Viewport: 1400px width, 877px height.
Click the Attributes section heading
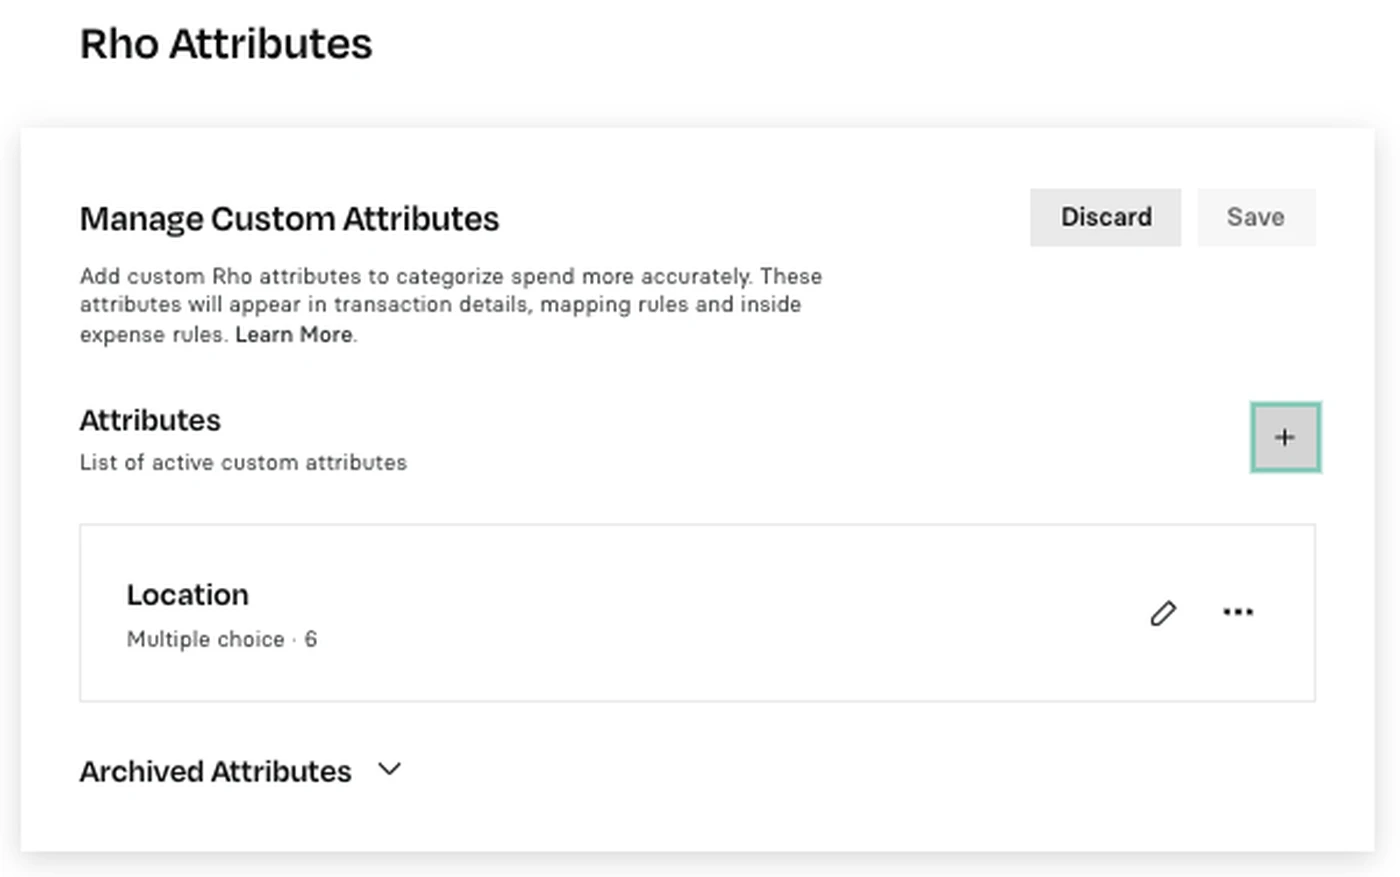150,420
